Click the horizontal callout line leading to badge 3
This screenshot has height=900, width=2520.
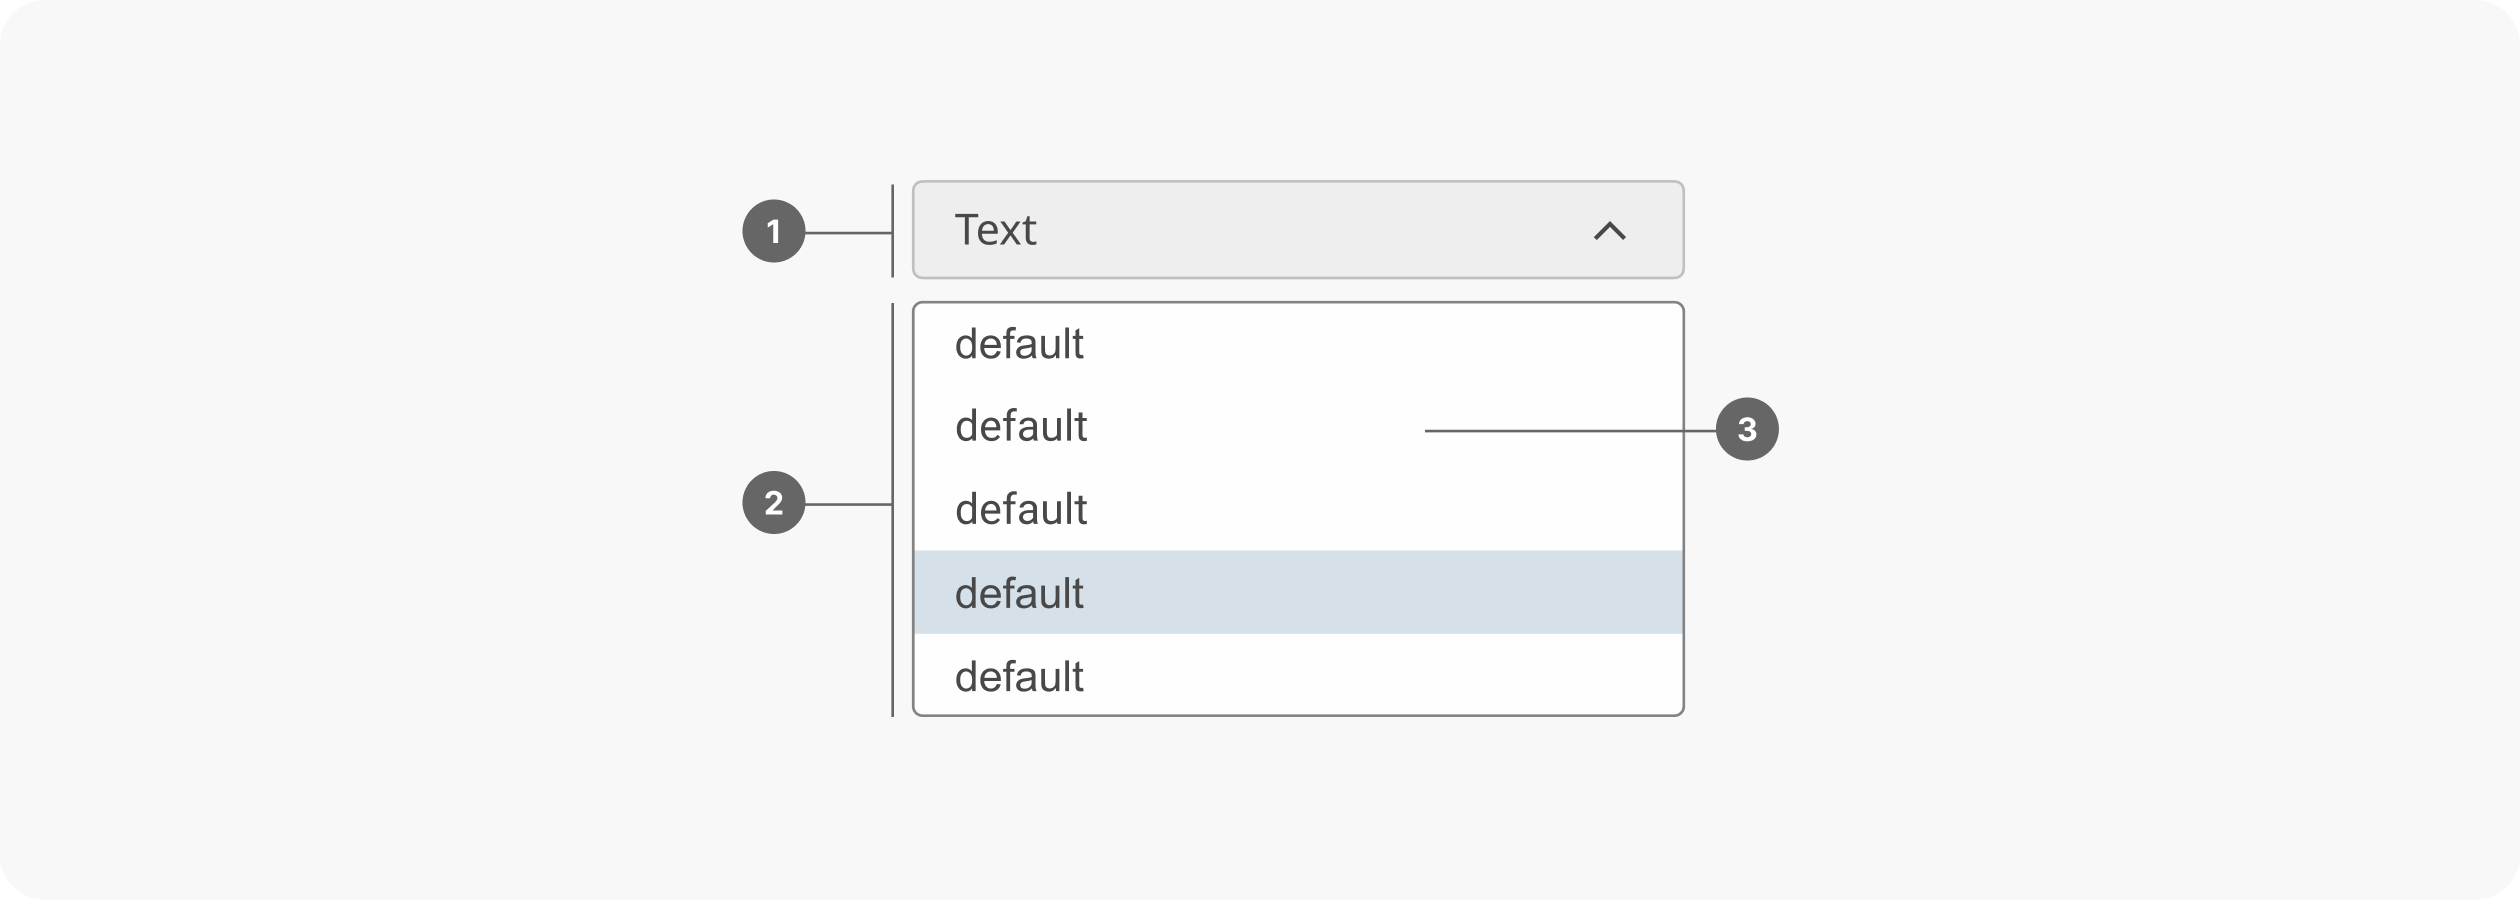1570,431
